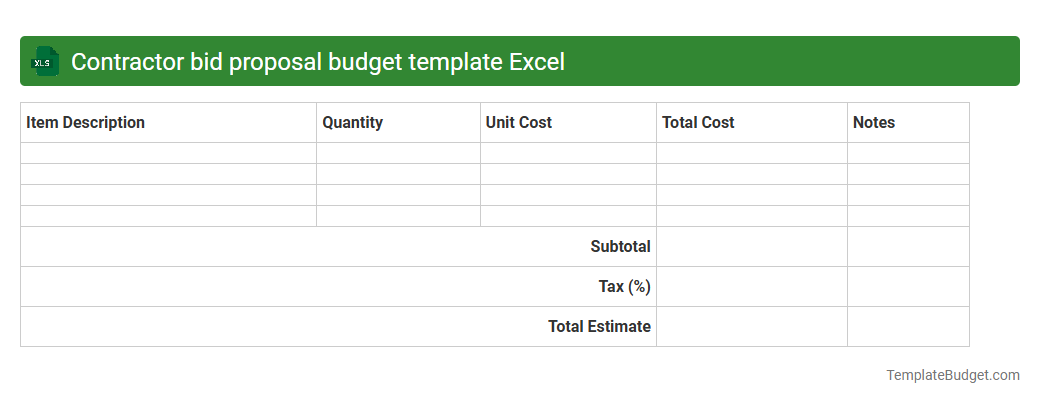
Task: Select the 'Quantity' column header
Action: point(399,123)
